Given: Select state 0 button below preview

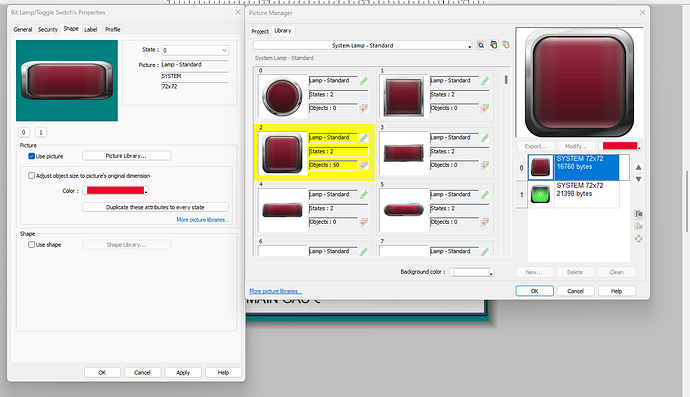Looking at the screenshot, I should point(24,132).
